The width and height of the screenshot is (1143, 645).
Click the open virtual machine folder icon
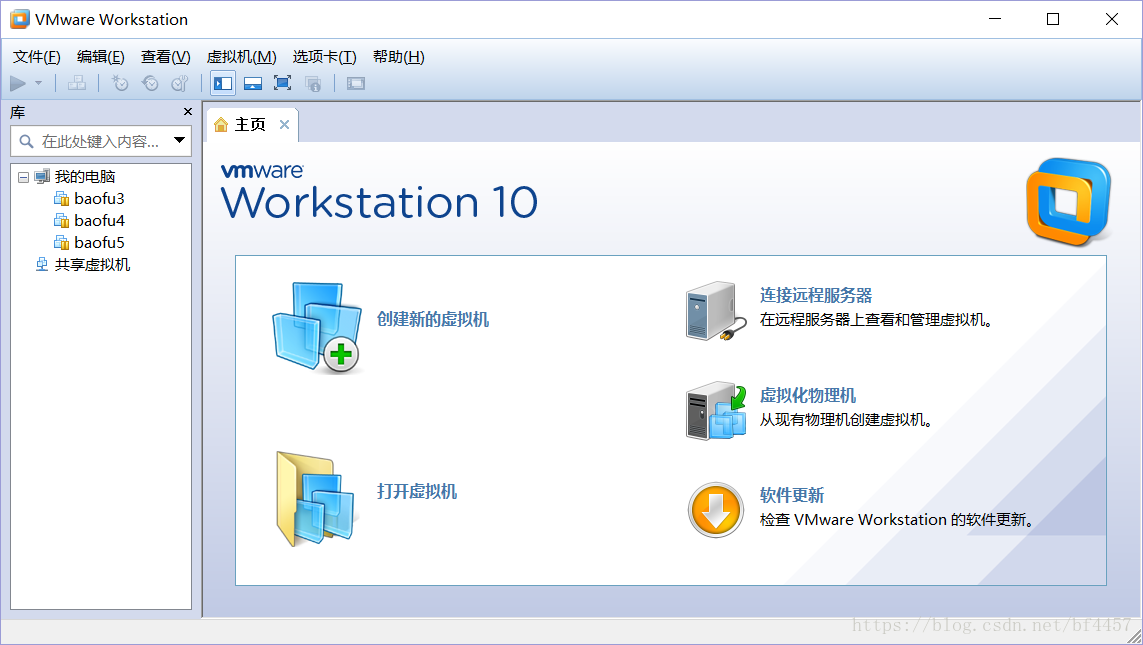(317, 499)
